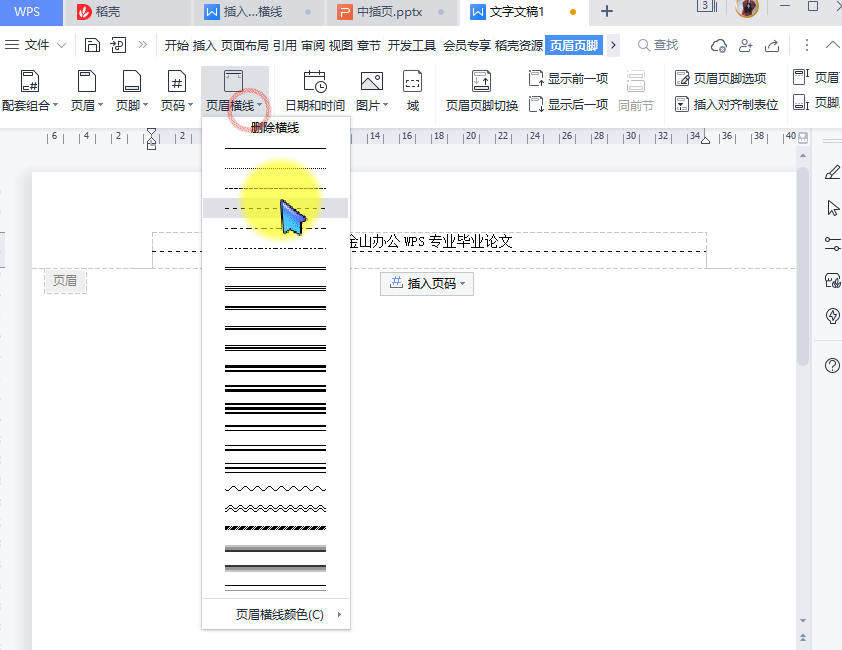Image resolution: width=842 pixels, height=650 pixels.
Task: Choose 删除横线 to remove header line
Action: (275, 128)
